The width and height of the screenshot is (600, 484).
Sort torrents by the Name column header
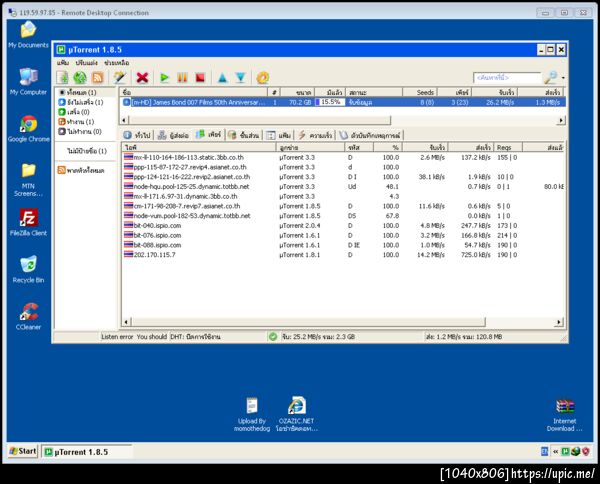click(x=193, y=93)
